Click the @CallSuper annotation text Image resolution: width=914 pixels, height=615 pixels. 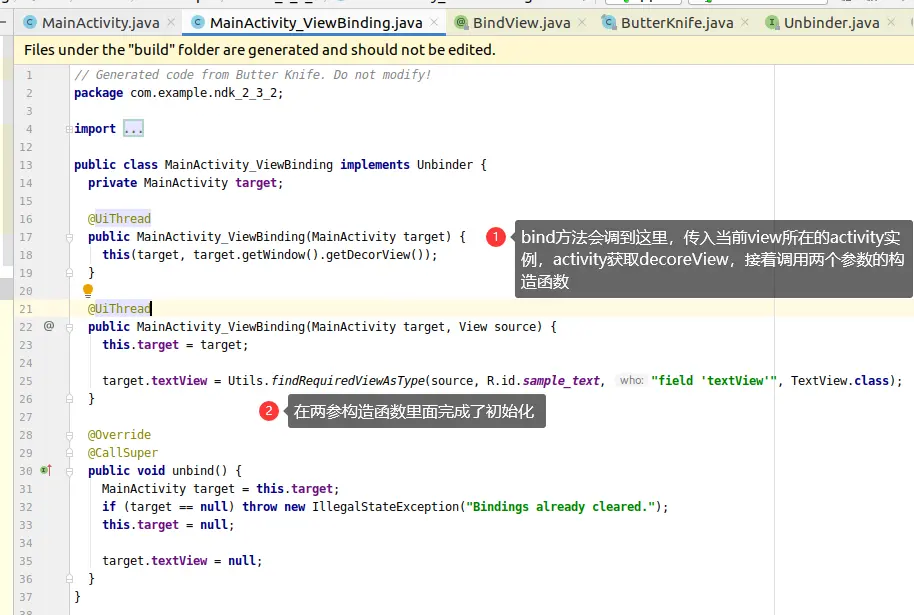click(x=122, y=453)
